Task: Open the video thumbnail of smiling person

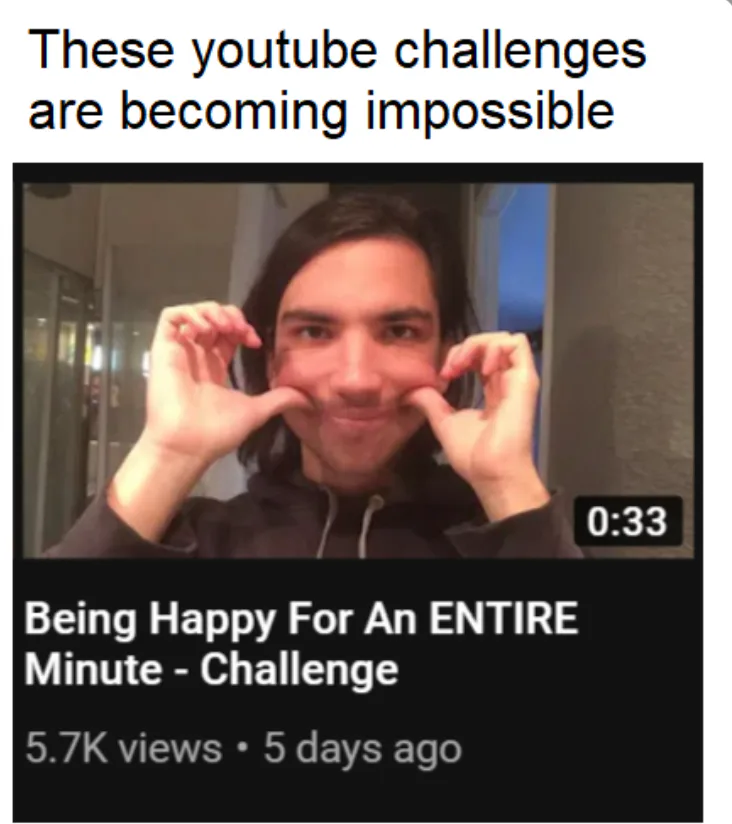Action: tap(358, 370)
